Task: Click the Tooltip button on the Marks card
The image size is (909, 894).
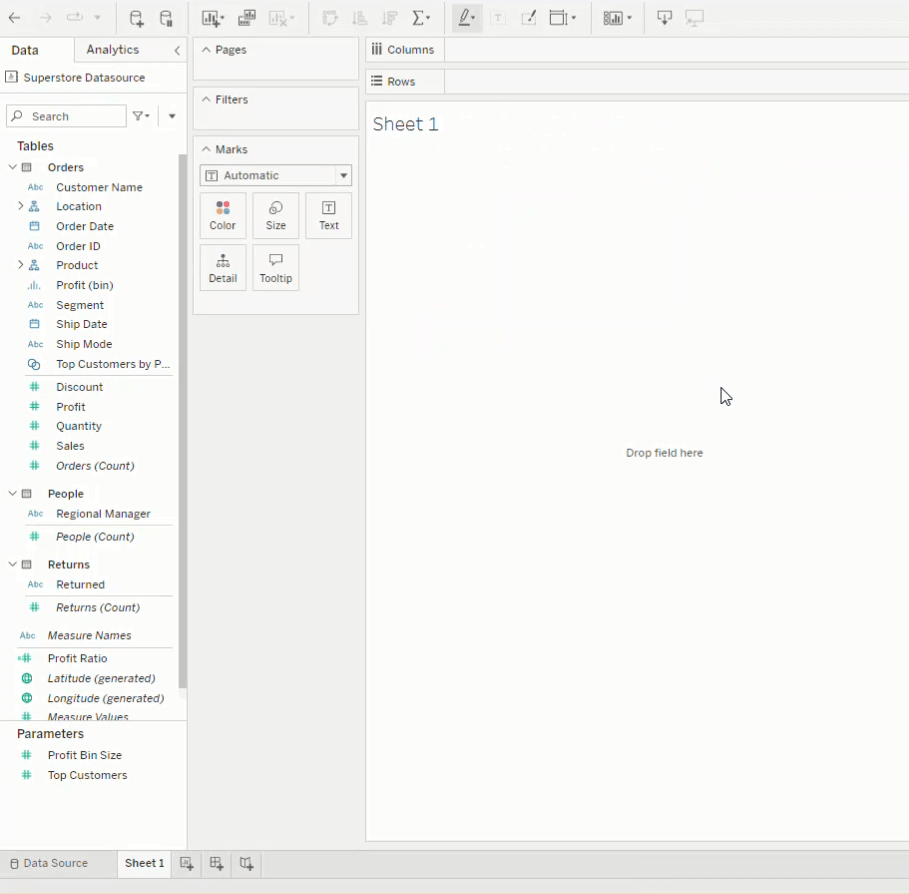Action: [275, 268]
